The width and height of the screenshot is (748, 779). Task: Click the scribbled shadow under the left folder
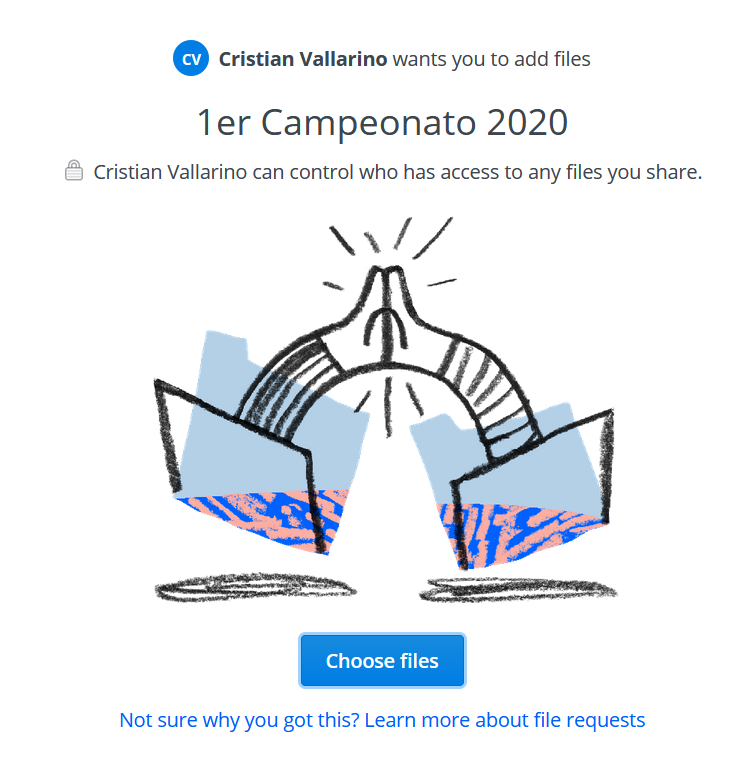[x=255, y=587]
